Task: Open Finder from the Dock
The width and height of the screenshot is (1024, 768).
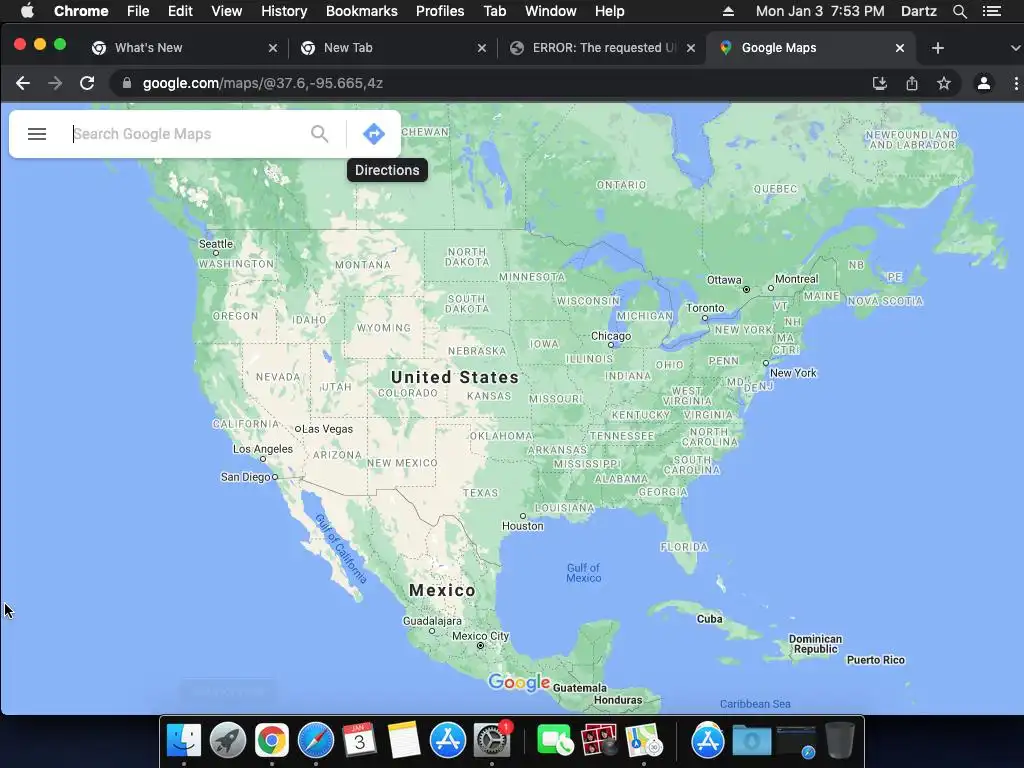Action: [x=184, y=740]
